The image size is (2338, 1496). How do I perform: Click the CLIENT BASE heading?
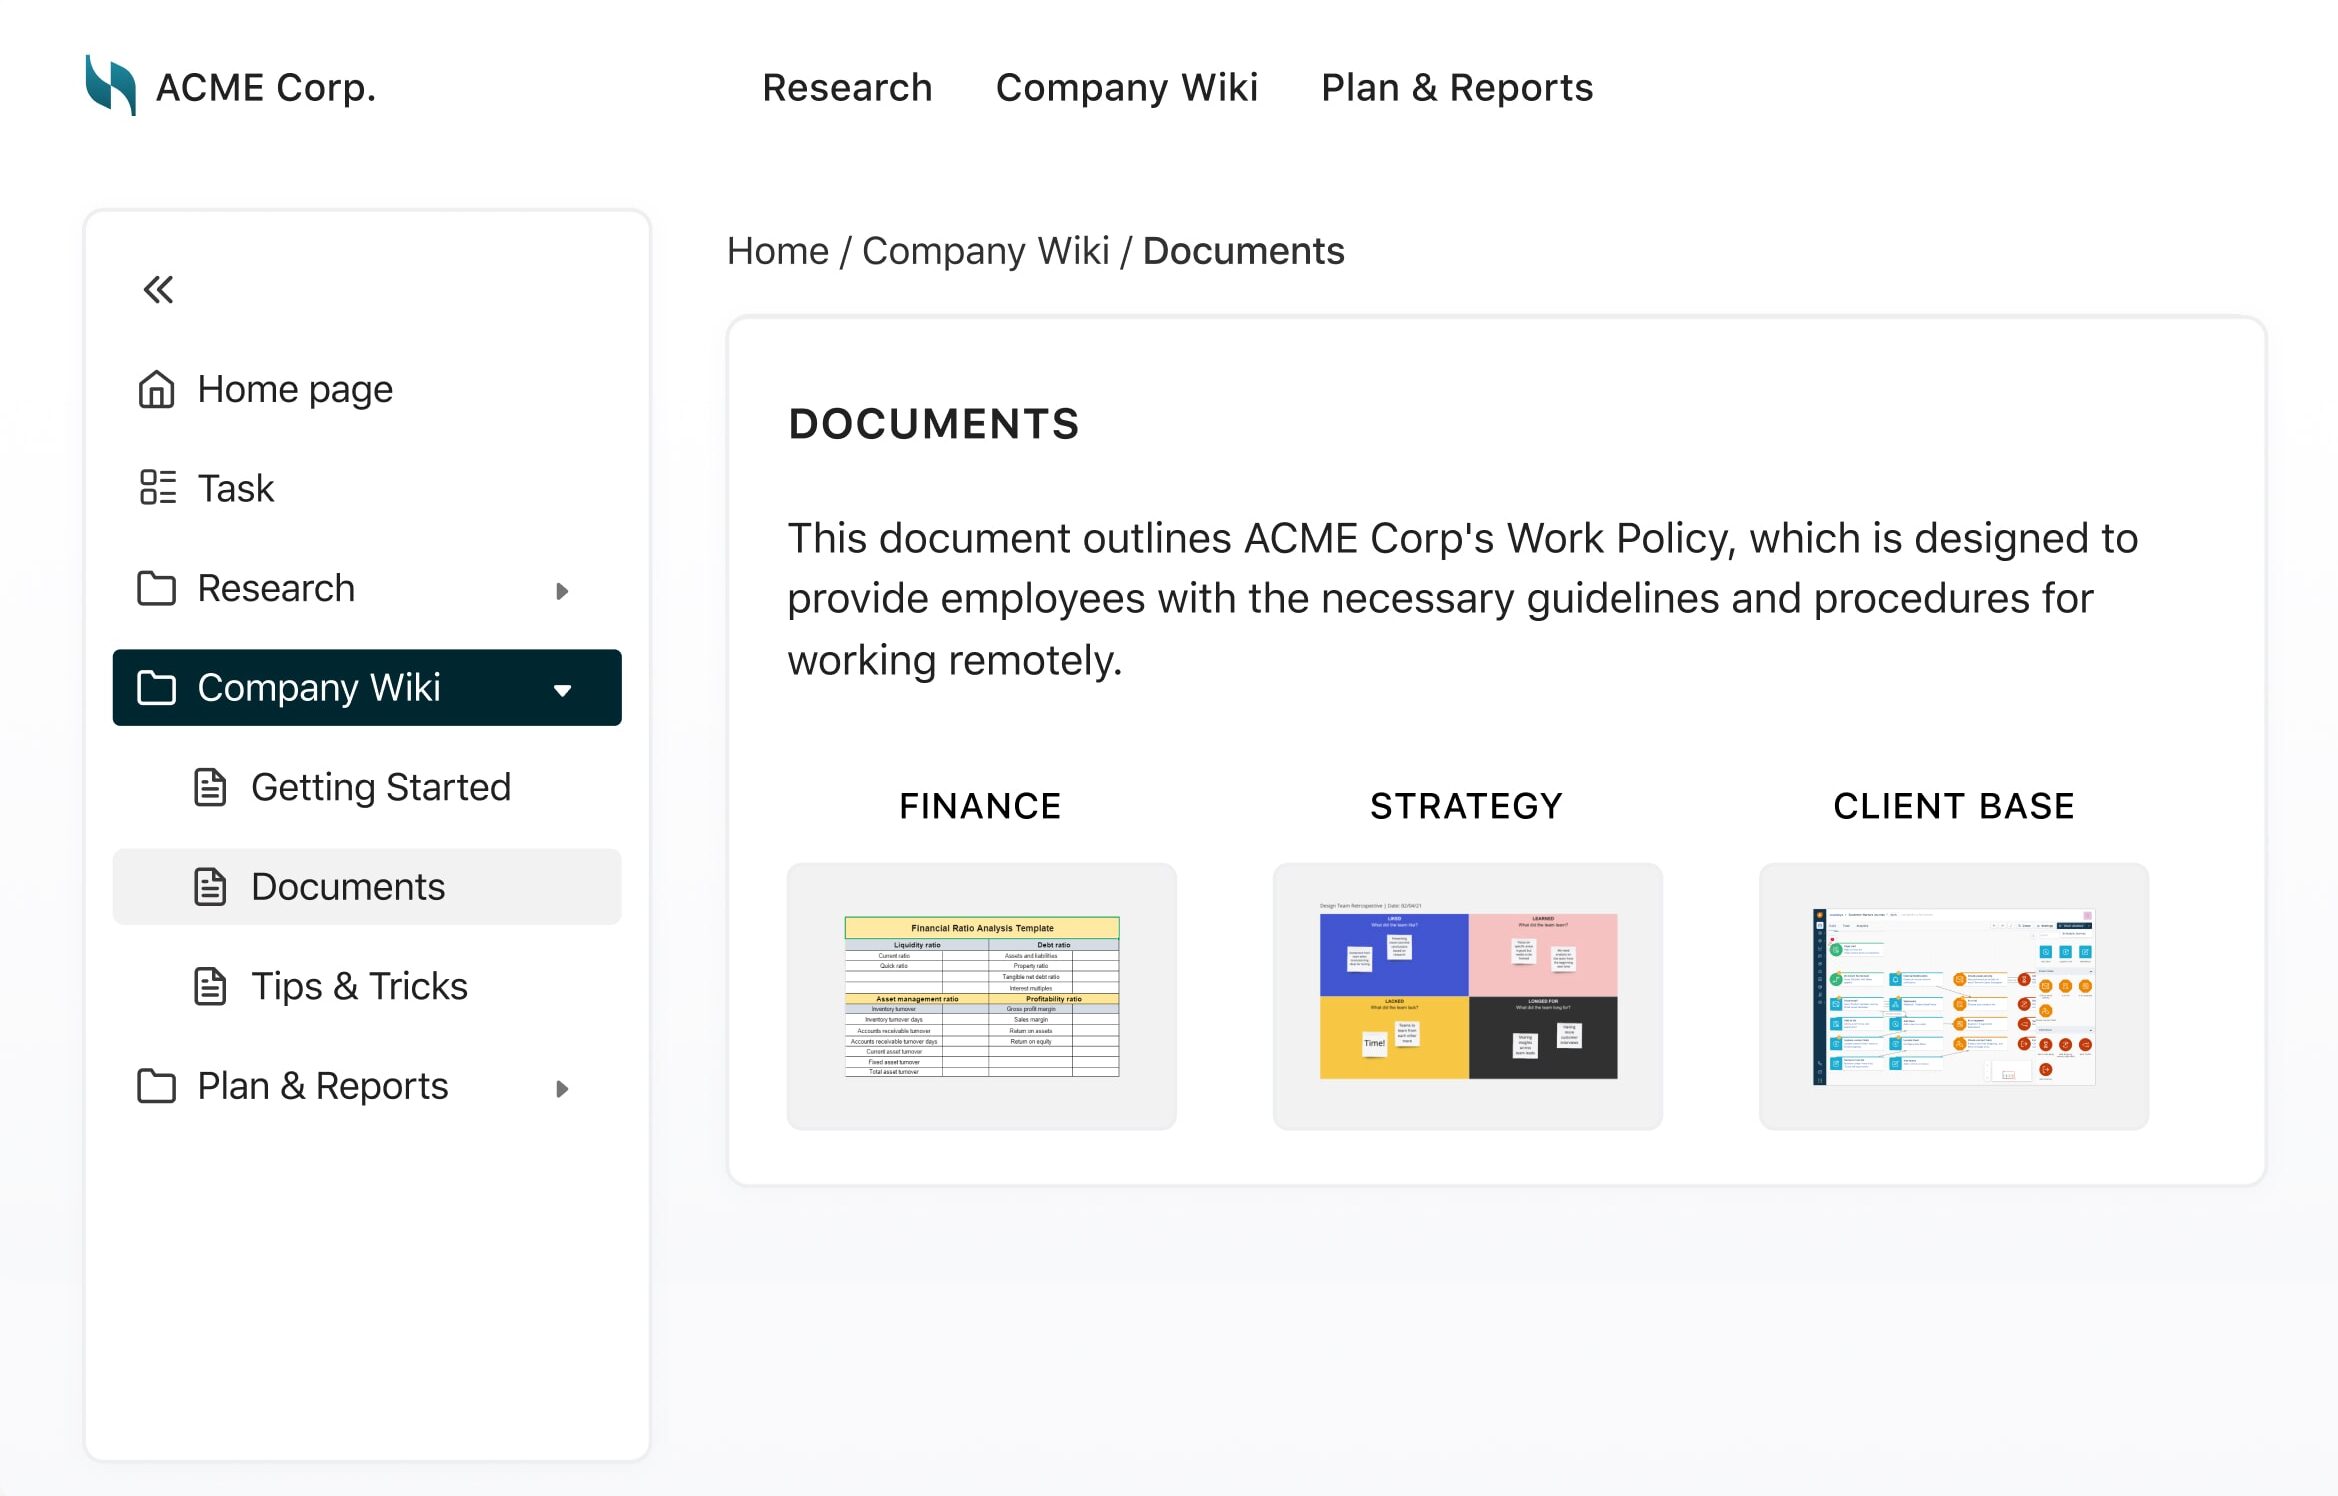click(1954, 806)
